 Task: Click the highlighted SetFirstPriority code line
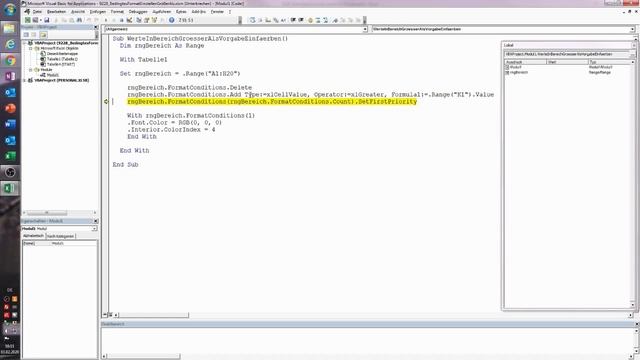point(272,101)
